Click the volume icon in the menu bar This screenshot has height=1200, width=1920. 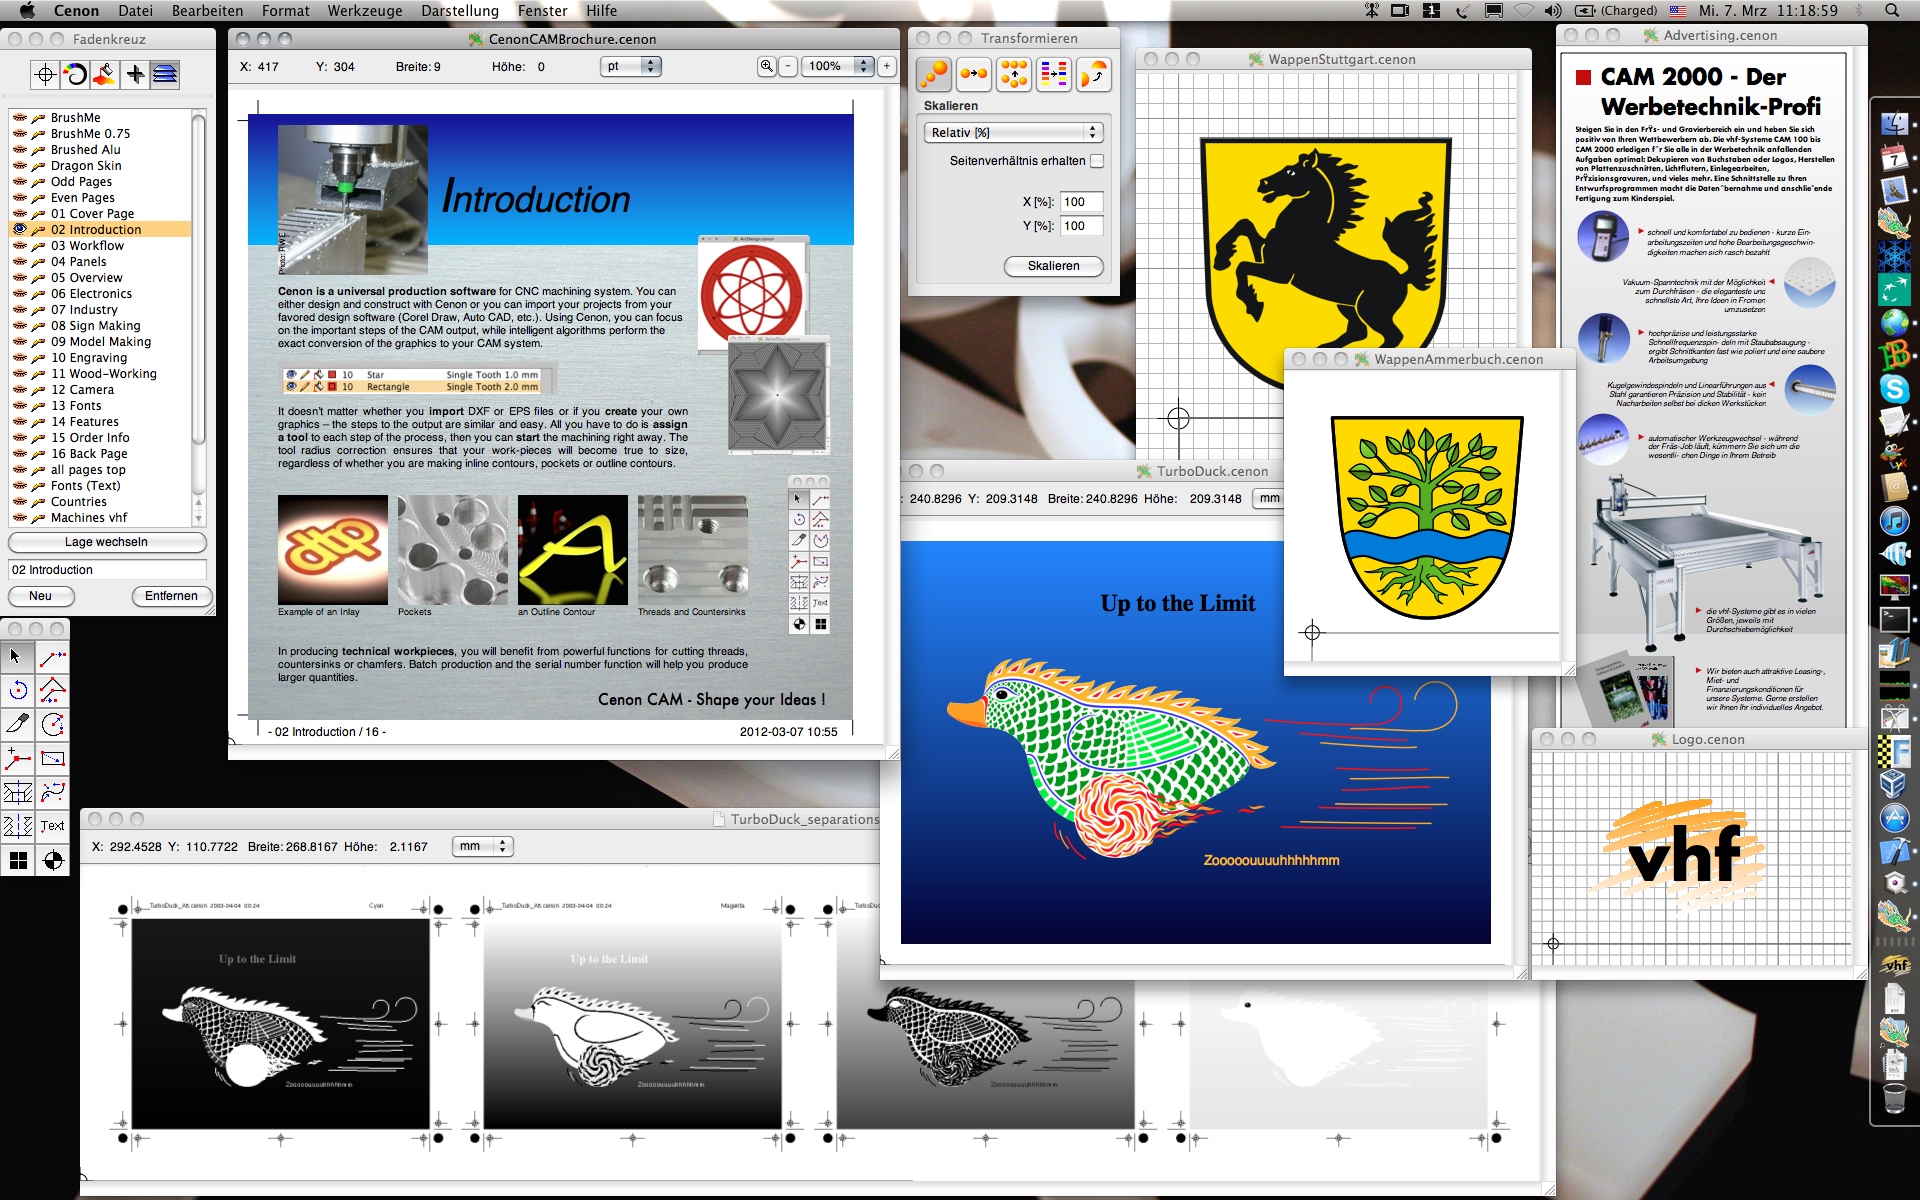coord(1552,11)
